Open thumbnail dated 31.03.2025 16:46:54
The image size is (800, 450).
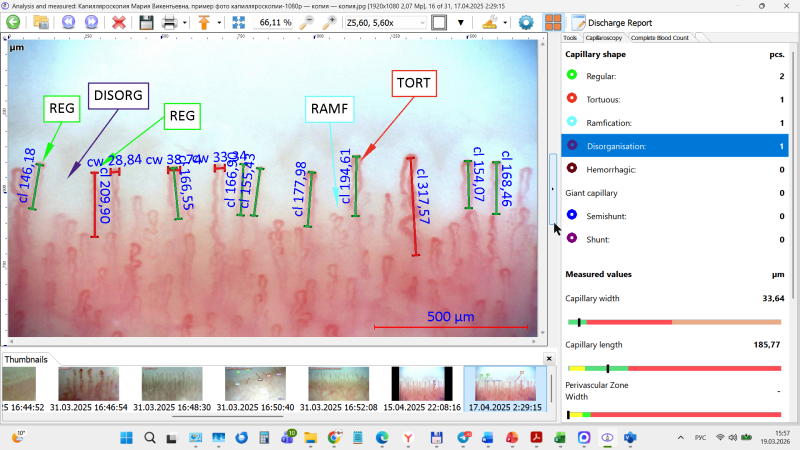coord(89,389)
